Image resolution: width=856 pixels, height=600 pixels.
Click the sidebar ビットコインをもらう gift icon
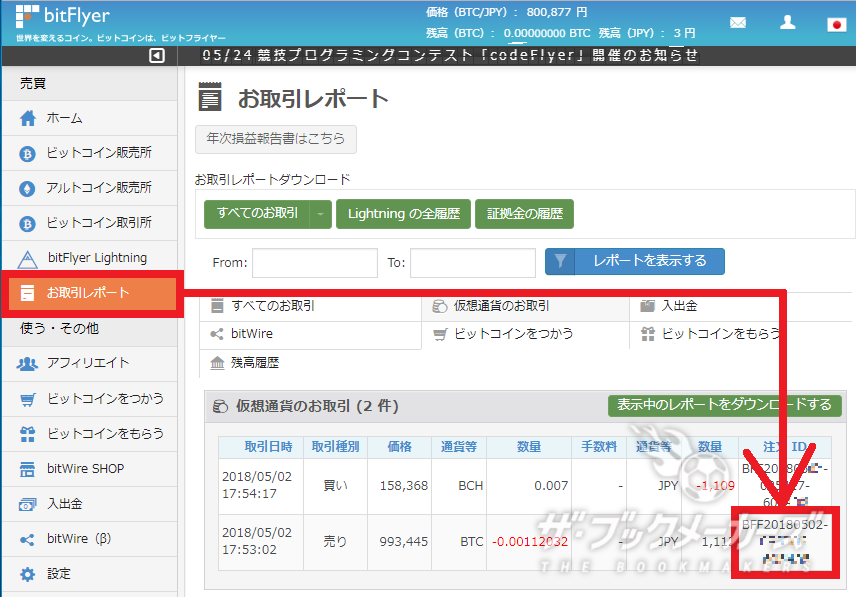point(27,434)
